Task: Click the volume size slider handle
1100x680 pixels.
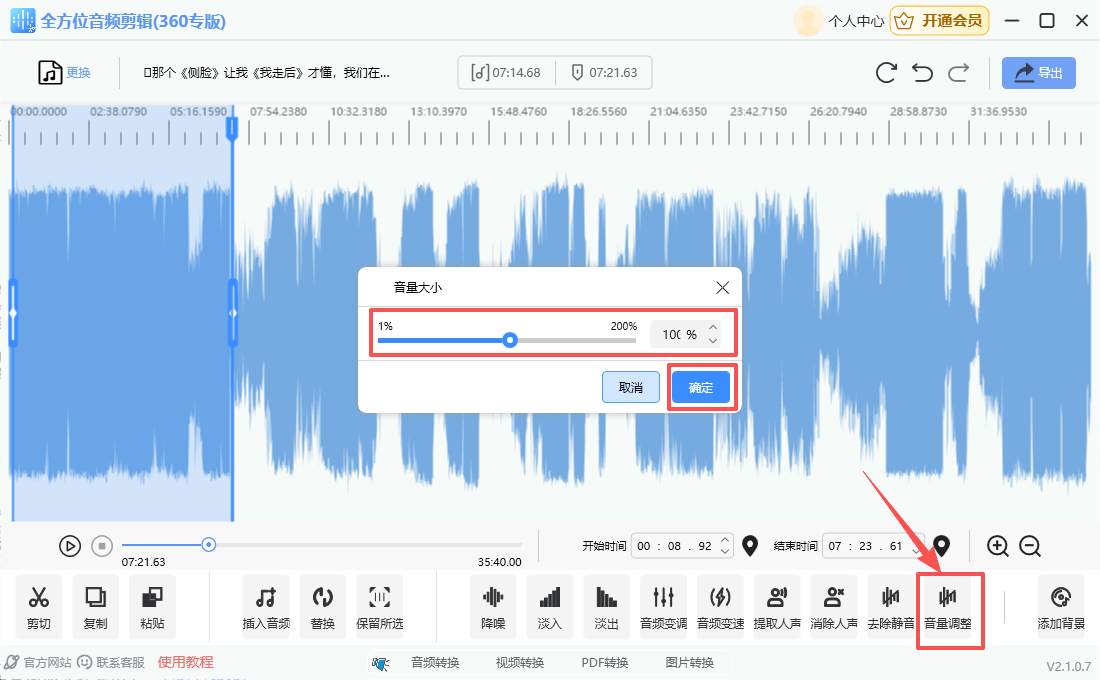Action: (510, 340)
